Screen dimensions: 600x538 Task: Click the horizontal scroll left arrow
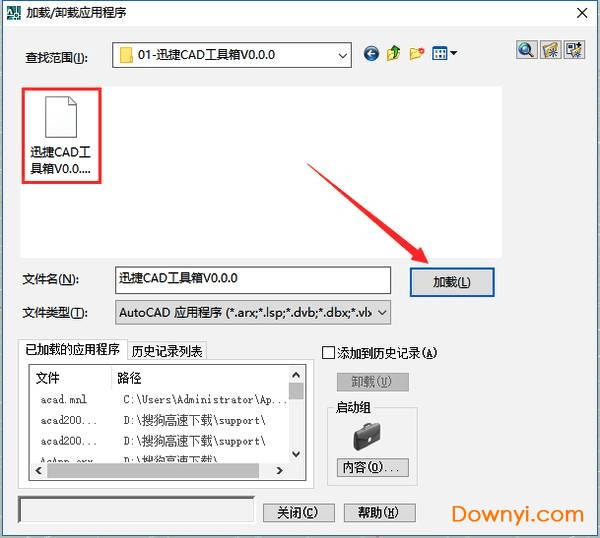[39, 470]
